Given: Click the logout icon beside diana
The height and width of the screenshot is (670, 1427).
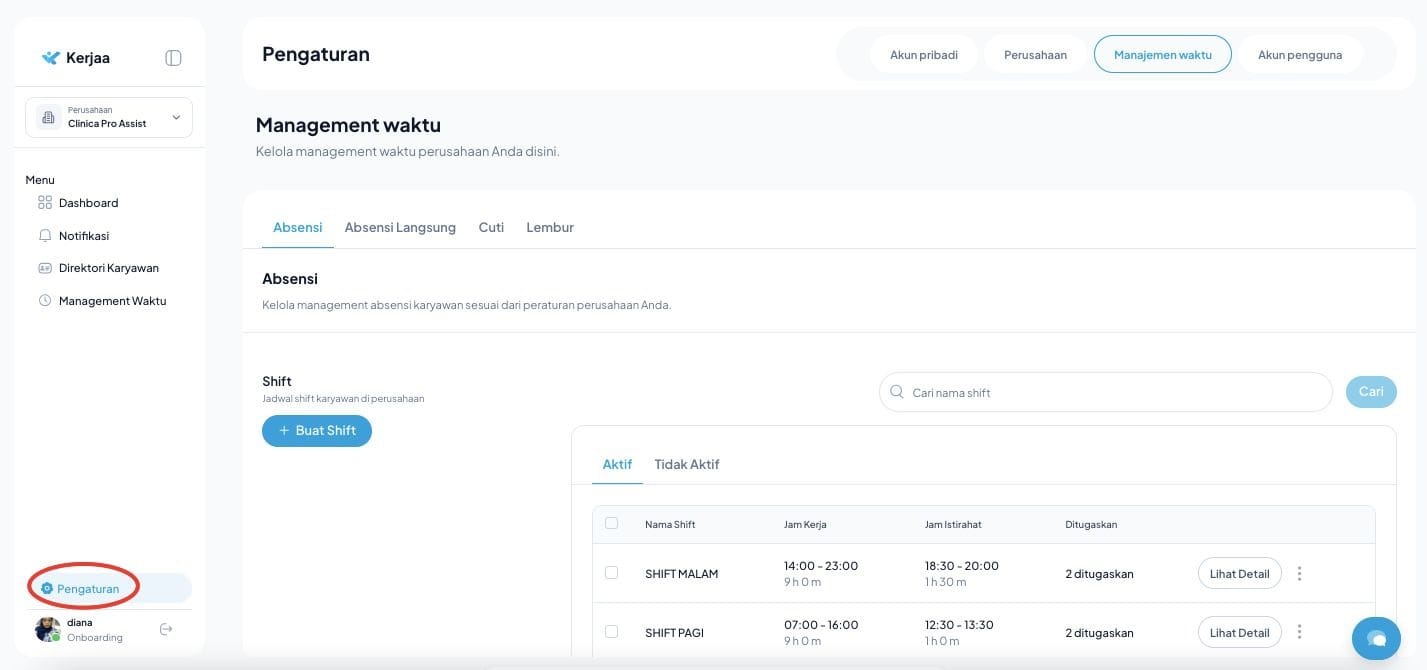Looking at the screenshot, I should point(166,629).
